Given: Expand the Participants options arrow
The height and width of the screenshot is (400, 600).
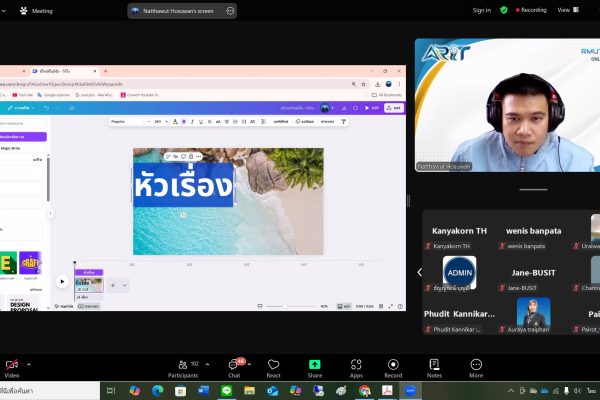Looking at the screenshot, I should pos(207,364).
